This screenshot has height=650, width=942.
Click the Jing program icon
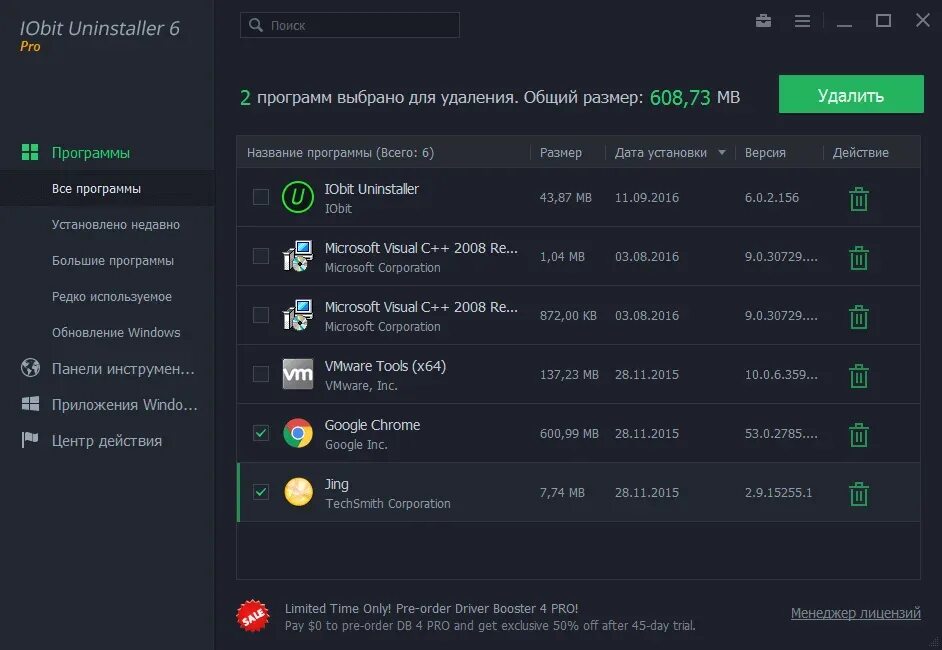point(298,491)
